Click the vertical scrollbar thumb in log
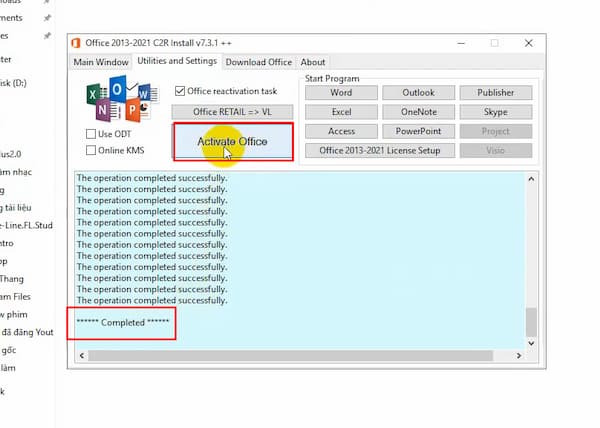The width and height of the screenshot is (600, 428). pyautogui.click(x=531, y=322)
